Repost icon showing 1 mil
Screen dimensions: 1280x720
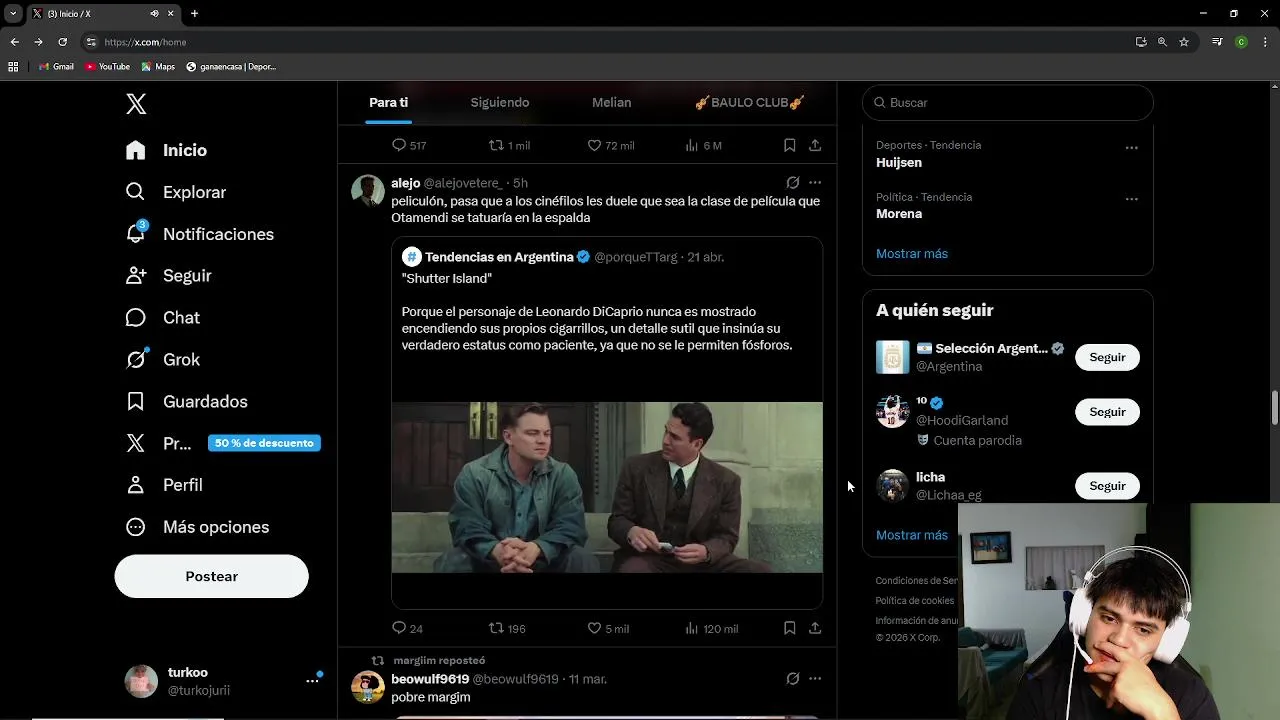[508, 145]
